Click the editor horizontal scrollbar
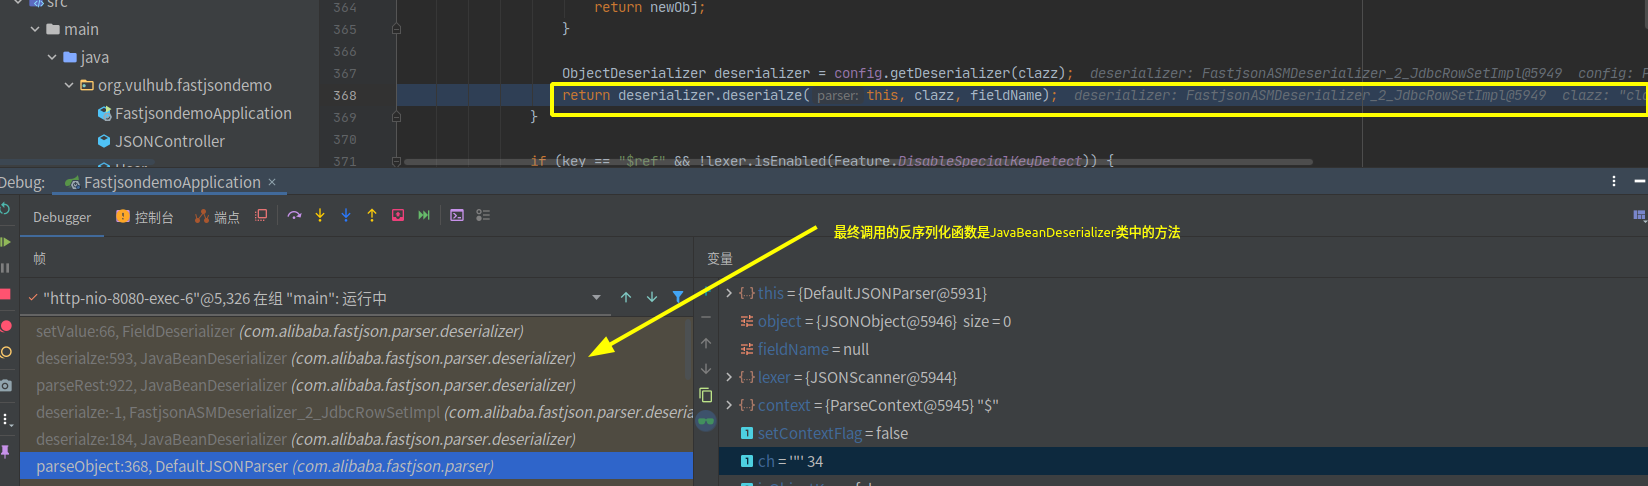This screenshot has height=486, width=1648. pos(858,162)
